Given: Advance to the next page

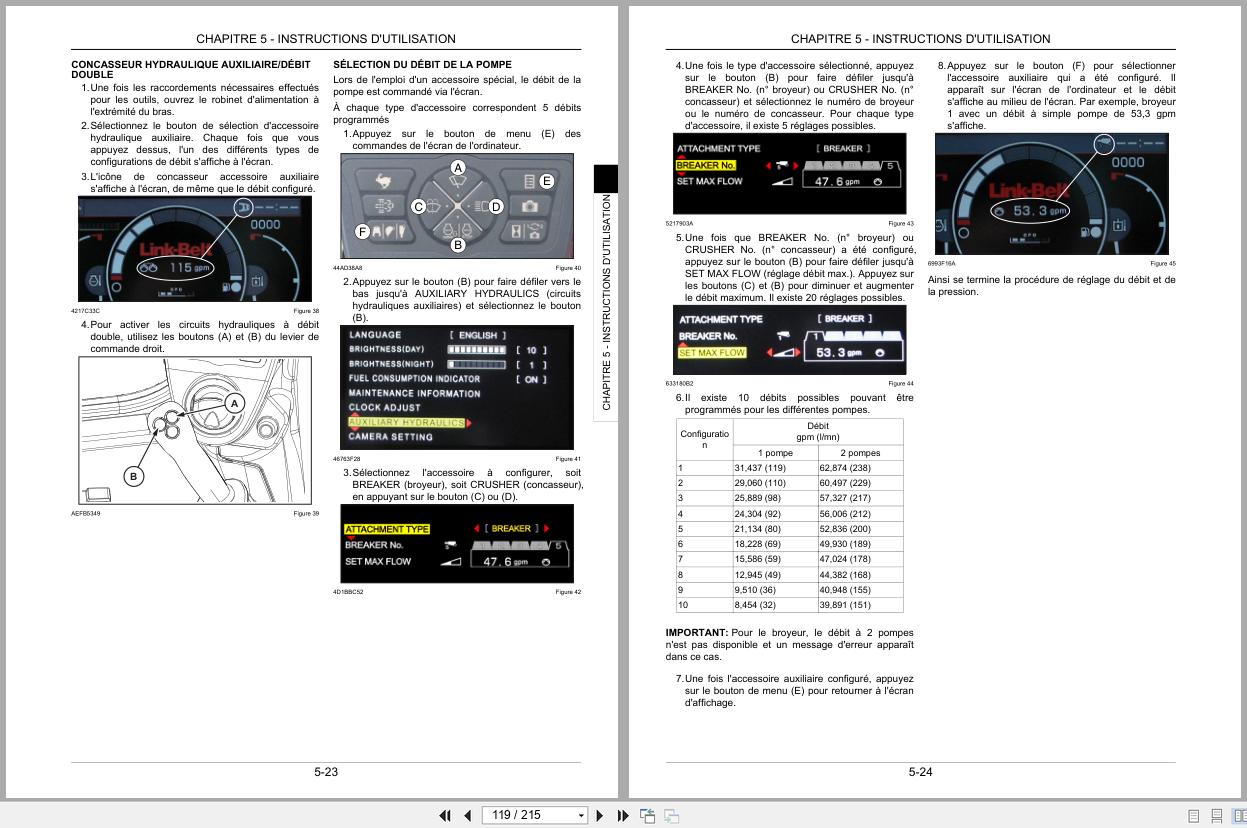Looking at the screenshot, I should click(599, 815).
